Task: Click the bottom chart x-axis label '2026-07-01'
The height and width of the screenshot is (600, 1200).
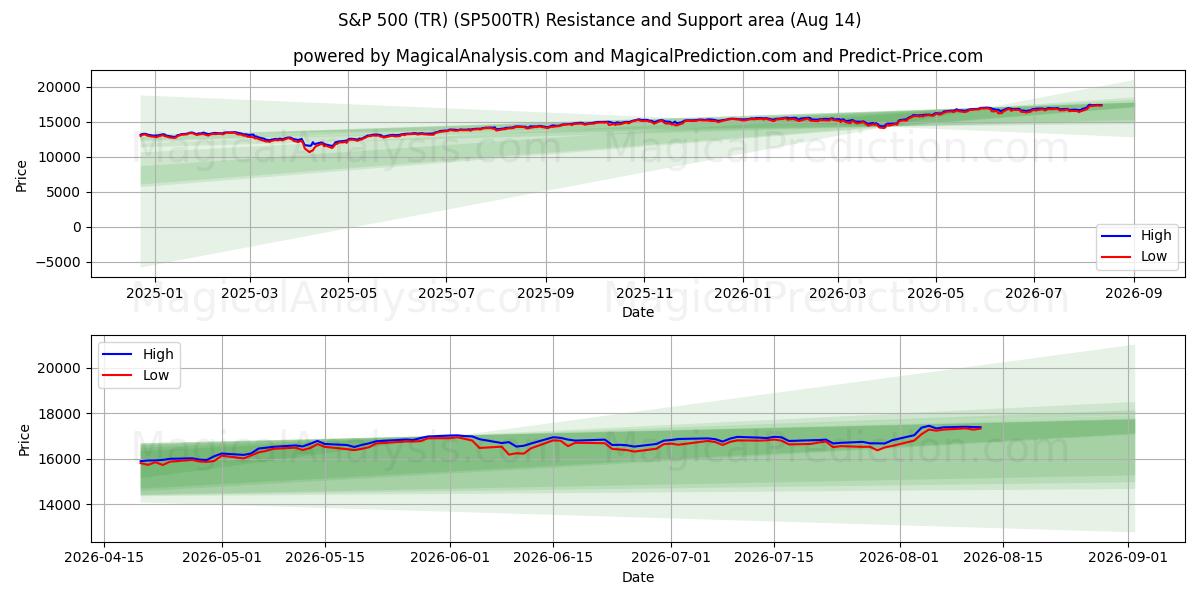Action: [670, 560]
